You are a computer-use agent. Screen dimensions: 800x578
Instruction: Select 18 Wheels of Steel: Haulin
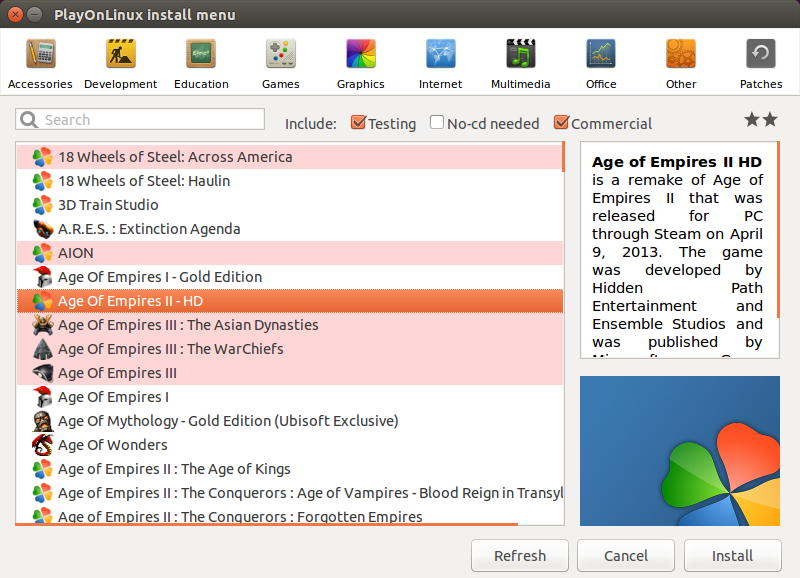pos(290,181)
